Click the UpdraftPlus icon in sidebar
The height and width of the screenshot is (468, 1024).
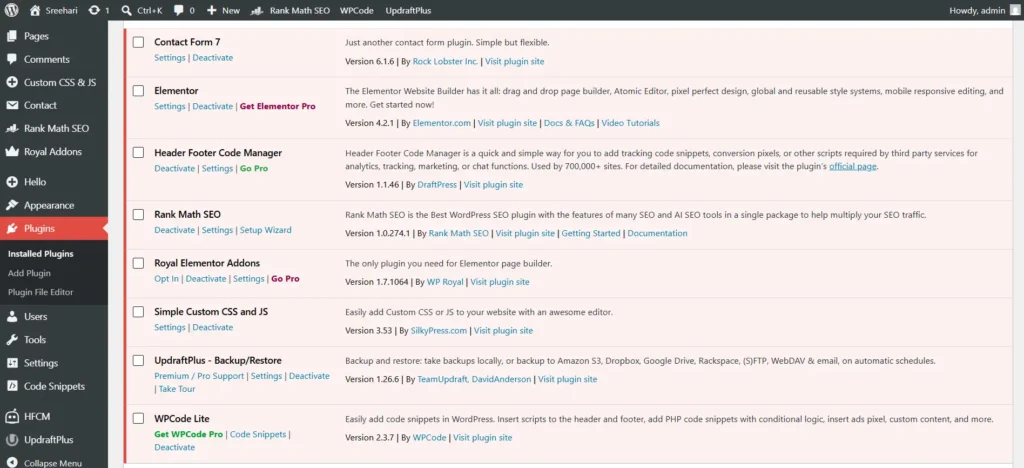click(12, 440)
